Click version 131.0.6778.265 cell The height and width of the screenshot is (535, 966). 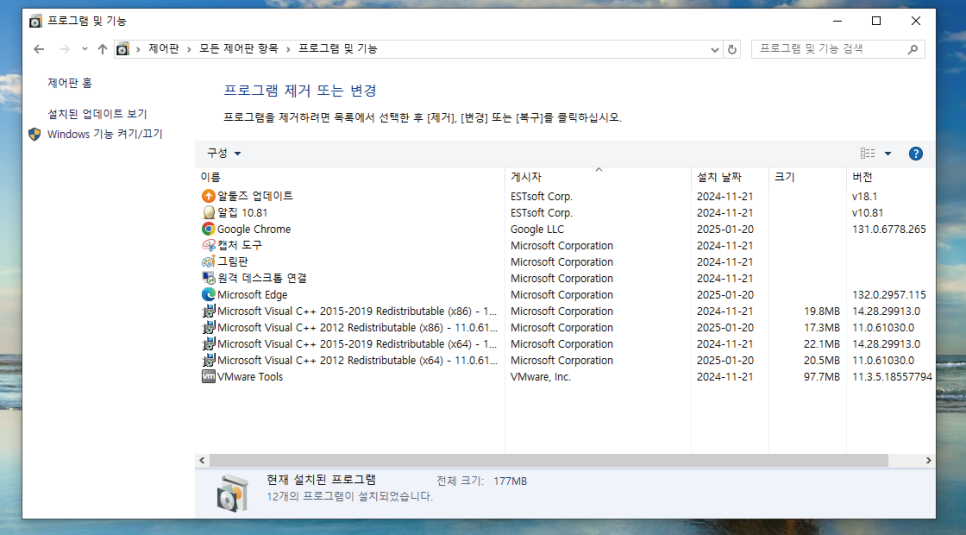889,229
